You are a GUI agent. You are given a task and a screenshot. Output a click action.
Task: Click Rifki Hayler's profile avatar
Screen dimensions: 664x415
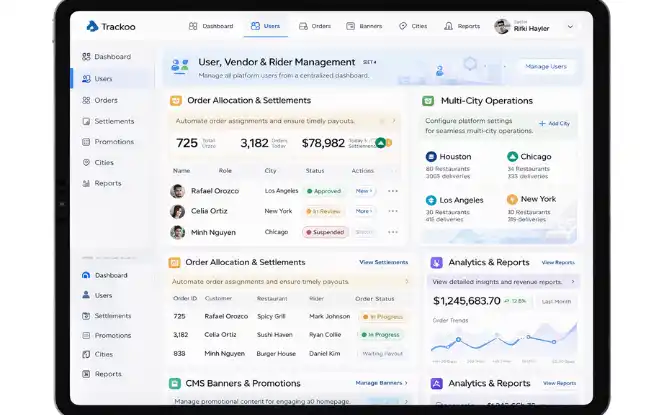(x=502, y=26)
